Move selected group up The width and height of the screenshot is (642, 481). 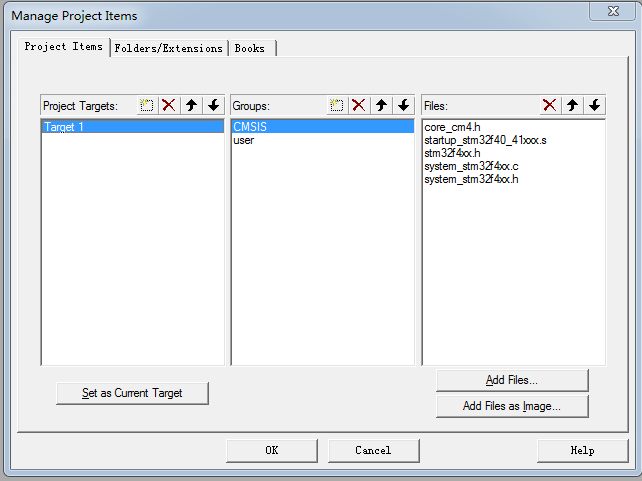point(381,106)
